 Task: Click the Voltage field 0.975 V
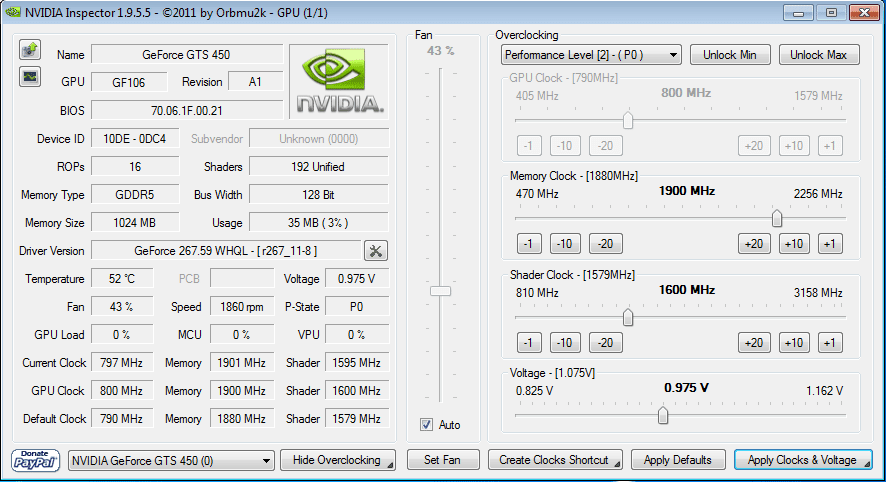click(x=357, y=279)
